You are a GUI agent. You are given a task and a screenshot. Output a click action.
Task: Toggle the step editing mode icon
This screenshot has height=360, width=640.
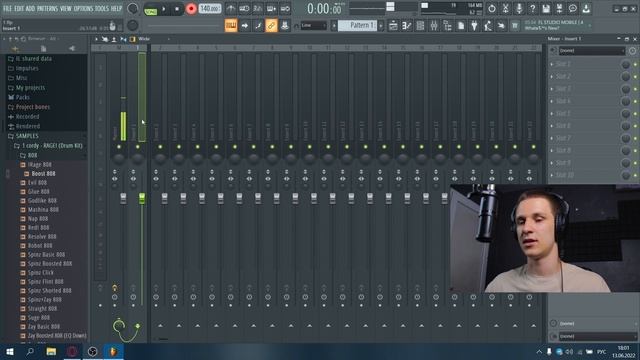coord(258,26)
